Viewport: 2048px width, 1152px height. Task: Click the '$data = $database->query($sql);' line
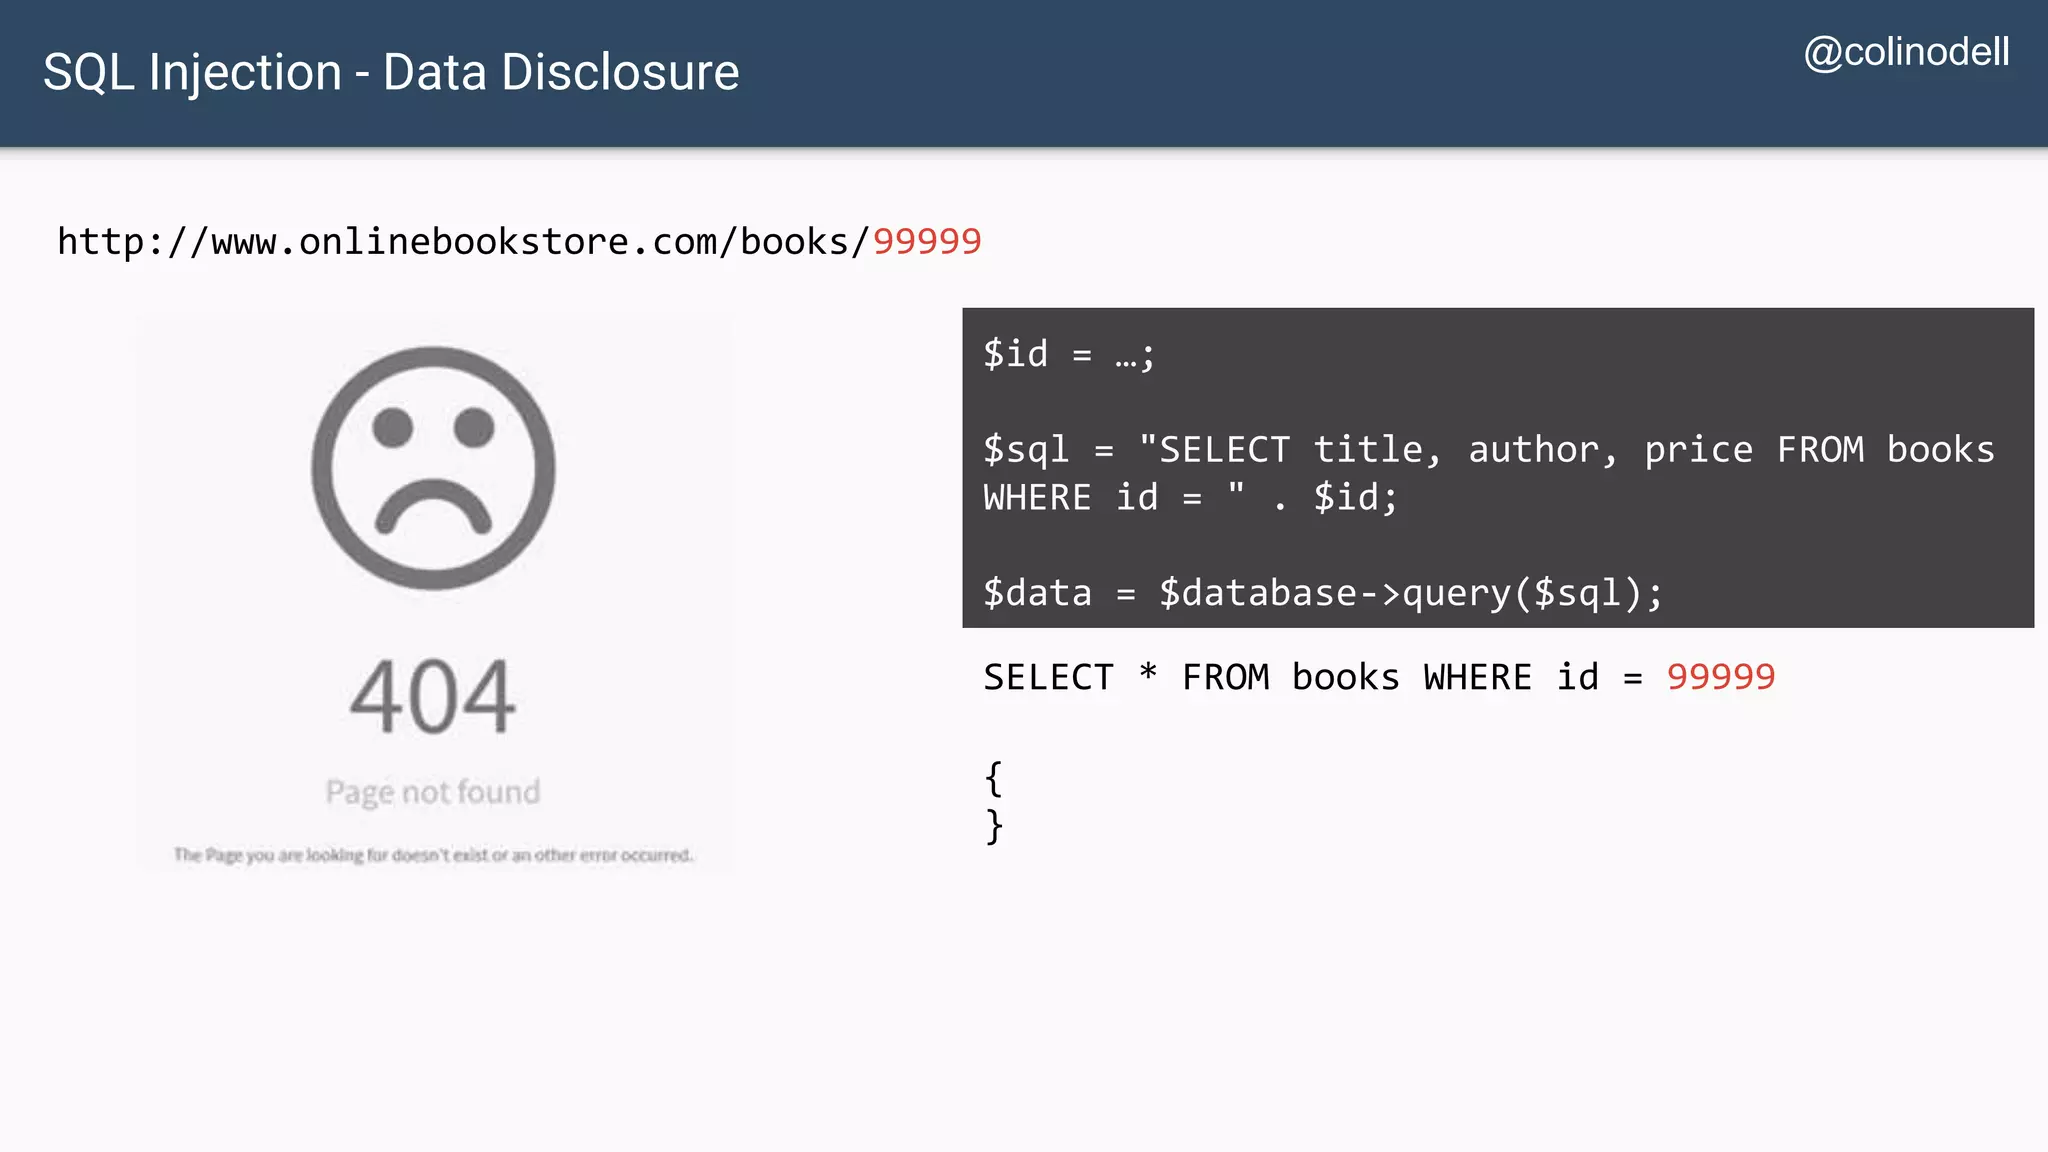pyautogui.click(x=1323, y=593)
